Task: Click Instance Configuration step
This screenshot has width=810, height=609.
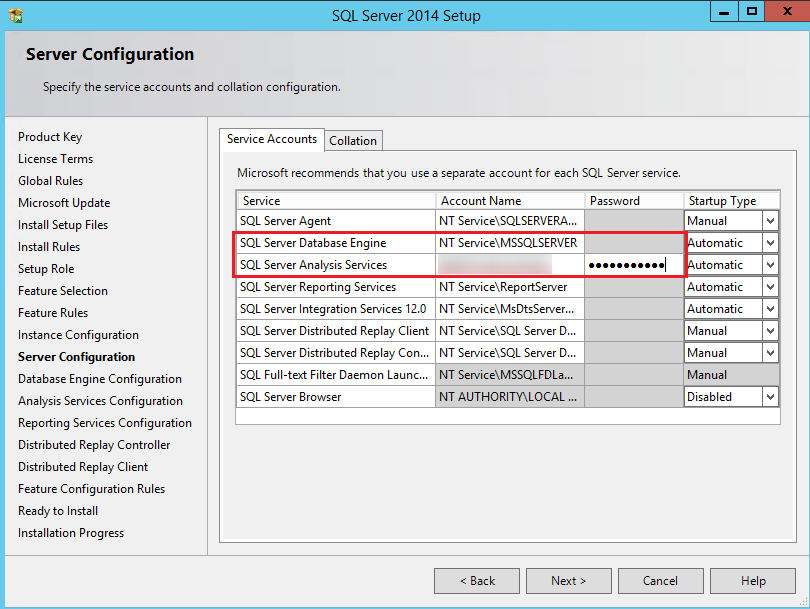Action: pyautogui.click(x=79, y=335)
